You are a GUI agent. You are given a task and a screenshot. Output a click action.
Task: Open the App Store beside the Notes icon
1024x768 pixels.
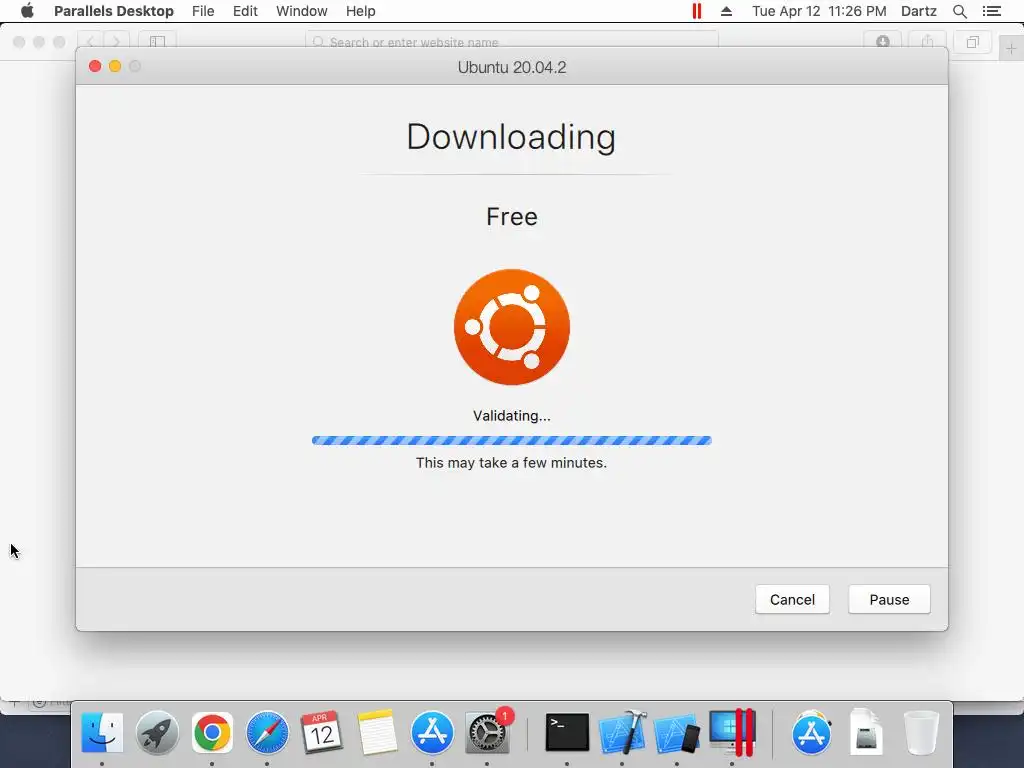(x=432, y=732)
